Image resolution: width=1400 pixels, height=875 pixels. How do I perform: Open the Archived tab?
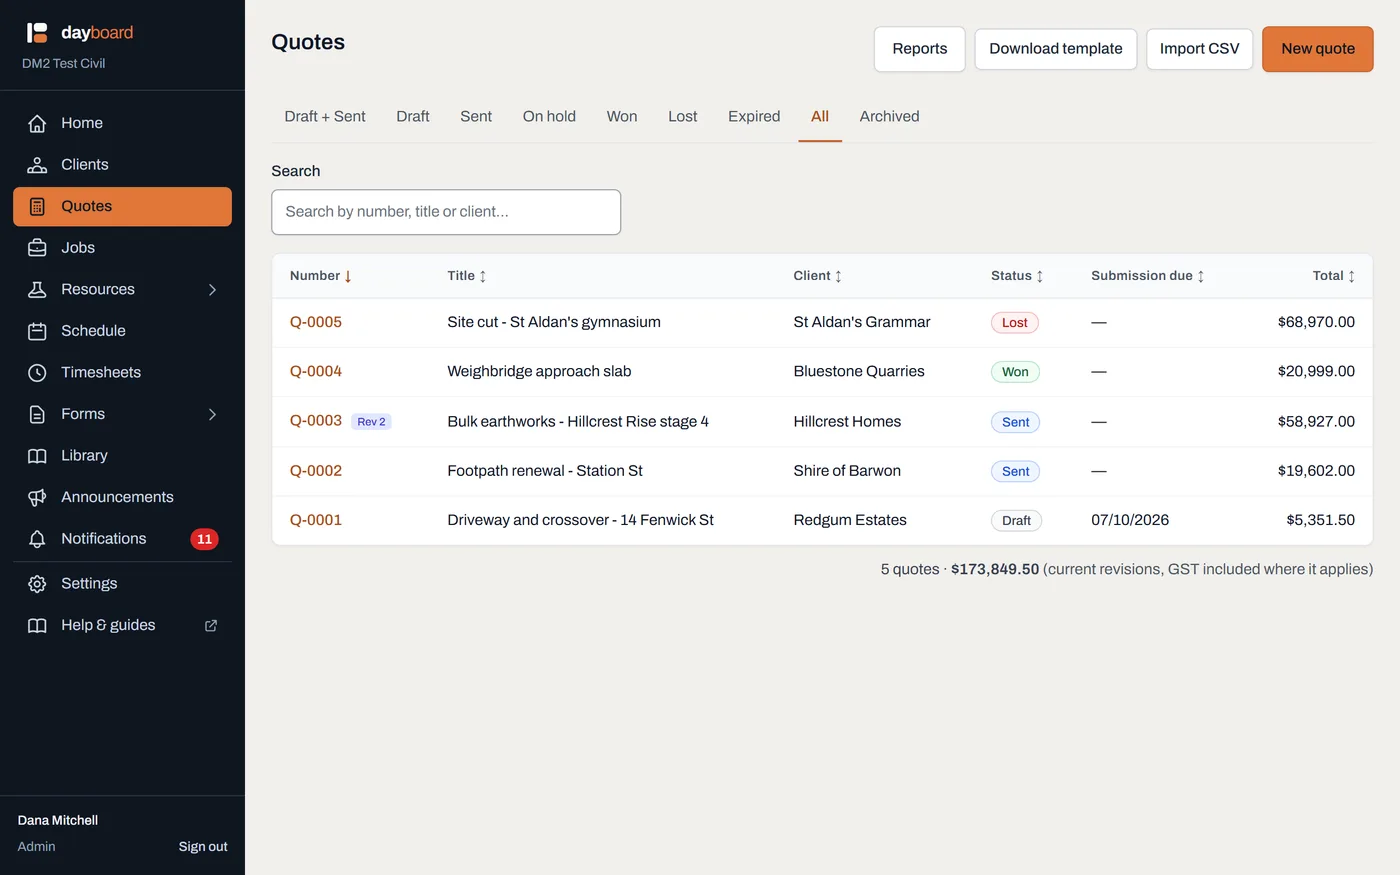pyautogui.click(x=889, y=116)
